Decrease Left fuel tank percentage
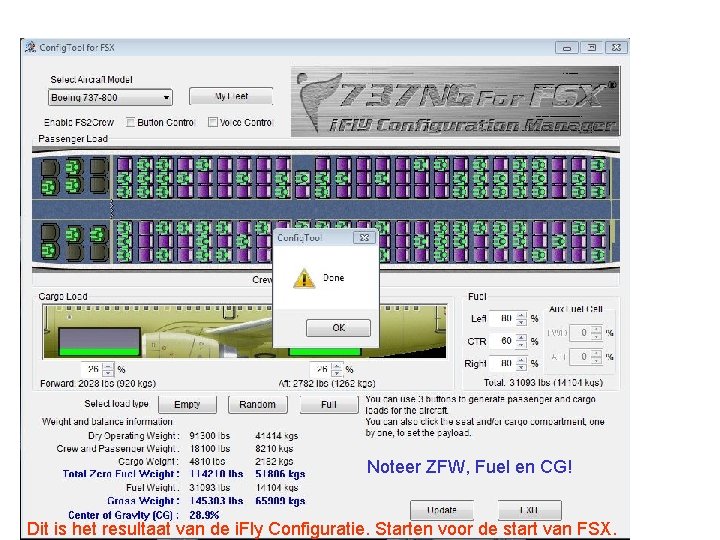The height and width of the screenshot is (540, 720). click(x=521, y=322)
